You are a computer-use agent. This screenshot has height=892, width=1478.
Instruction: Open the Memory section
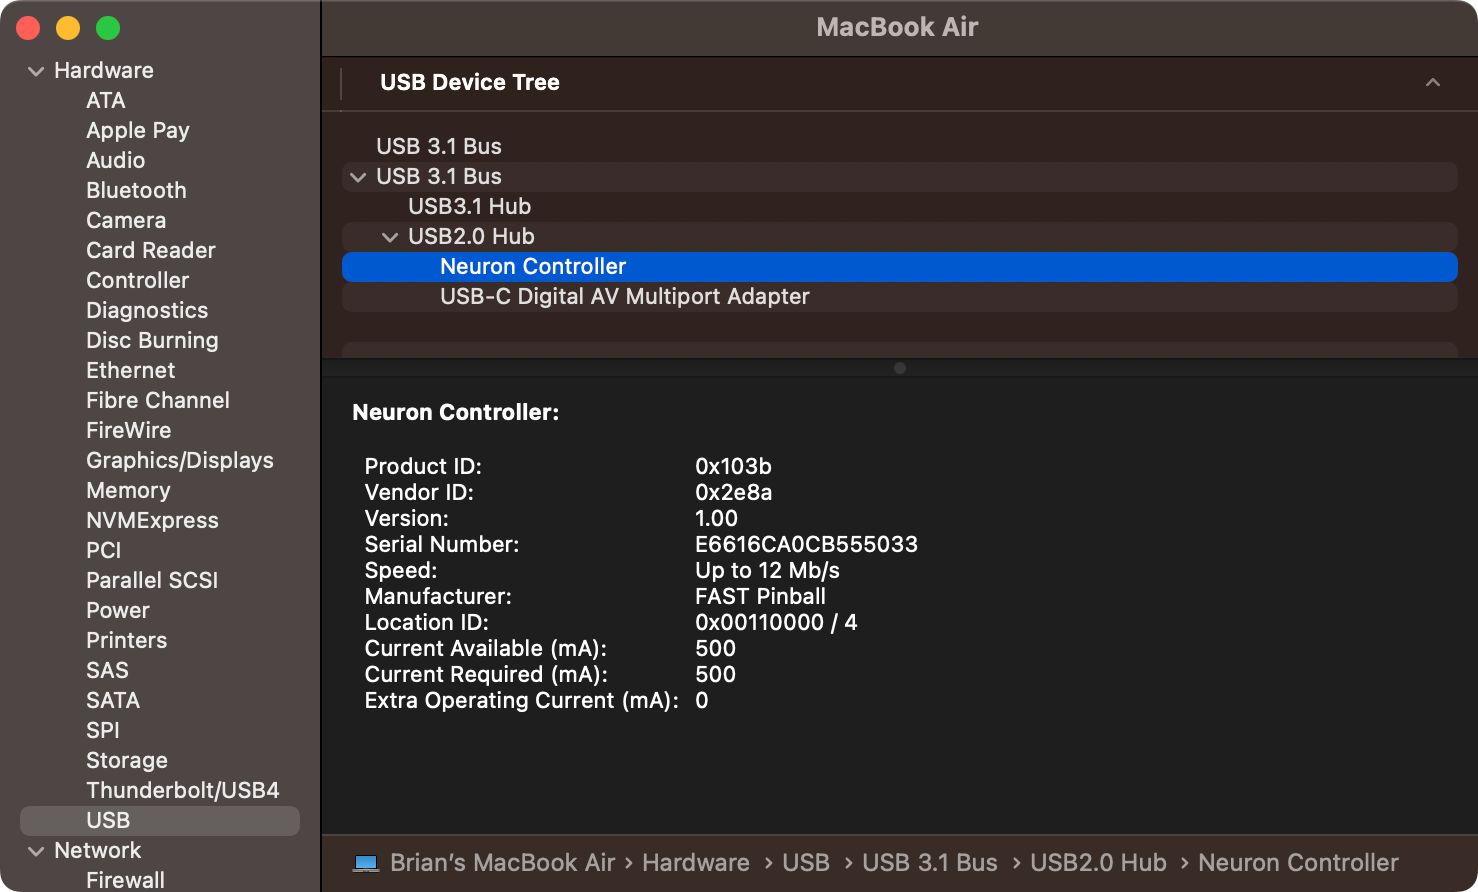128,490
